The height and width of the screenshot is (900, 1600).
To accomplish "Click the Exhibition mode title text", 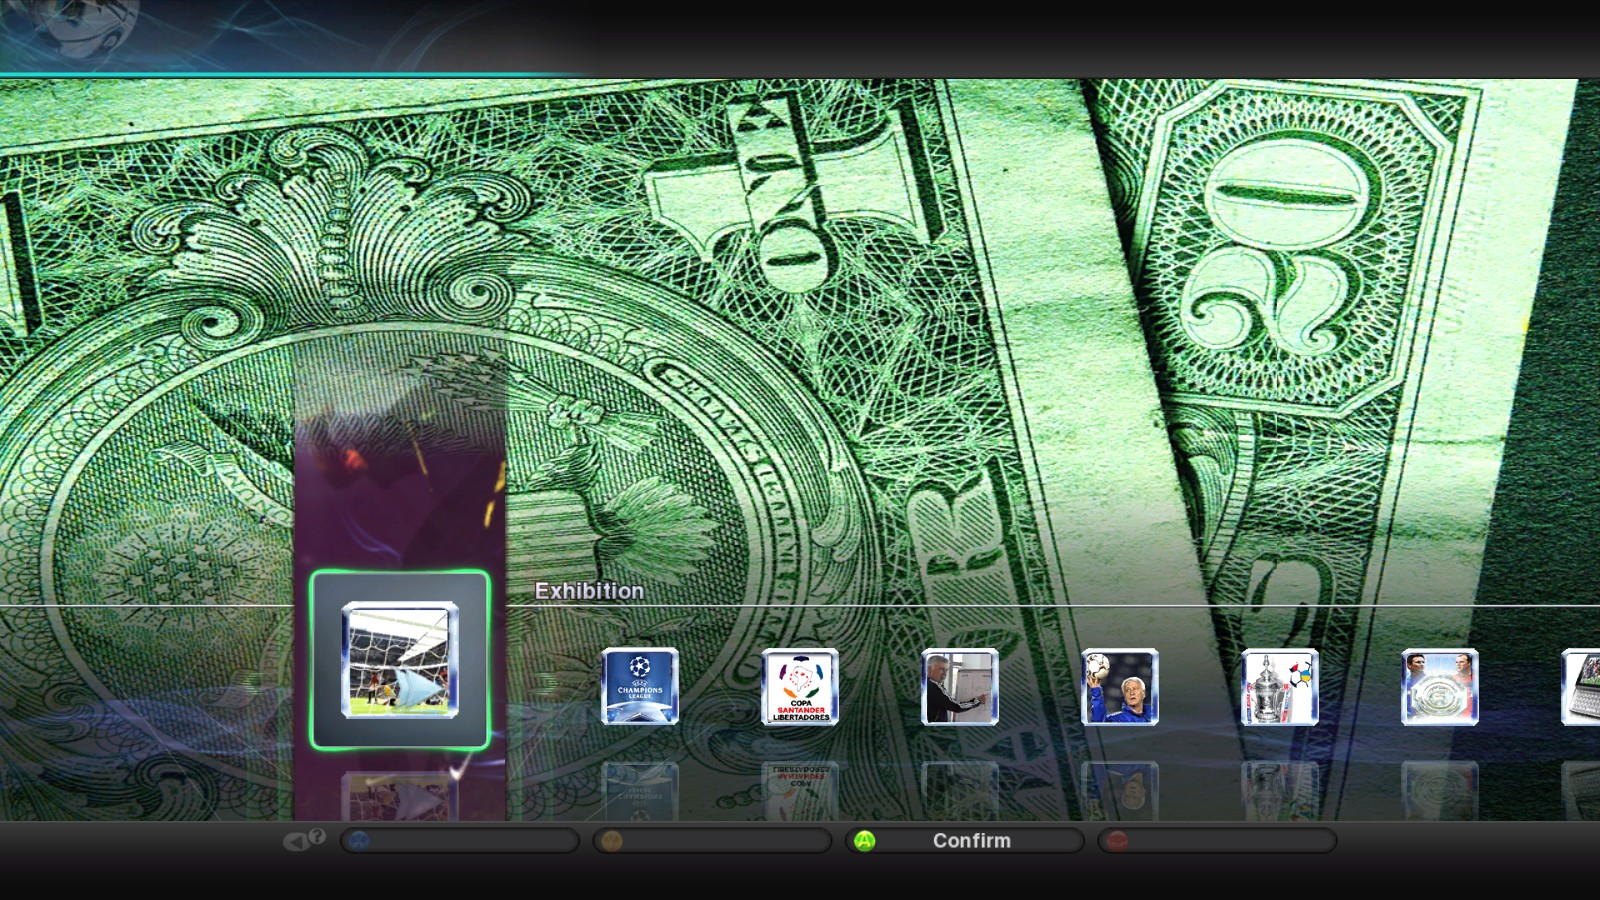I will pyautogui.click(x=589, y=591).
